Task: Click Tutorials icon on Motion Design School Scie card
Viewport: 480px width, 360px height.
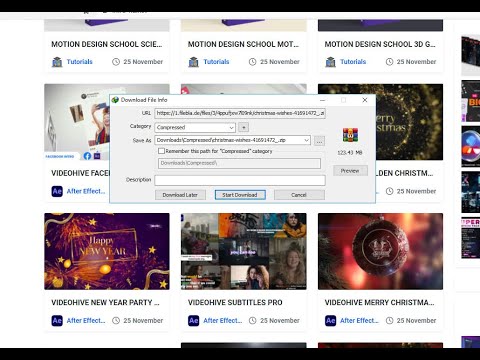Action: tap(57, 62)
